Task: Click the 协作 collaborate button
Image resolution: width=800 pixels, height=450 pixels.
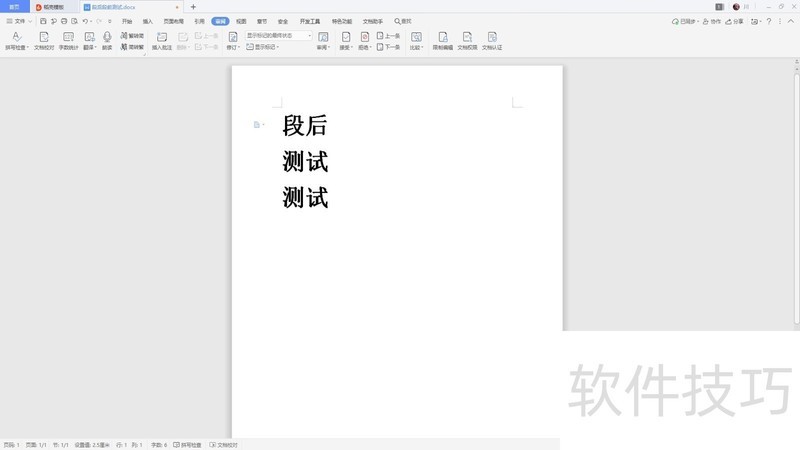Action: point(712,21)
